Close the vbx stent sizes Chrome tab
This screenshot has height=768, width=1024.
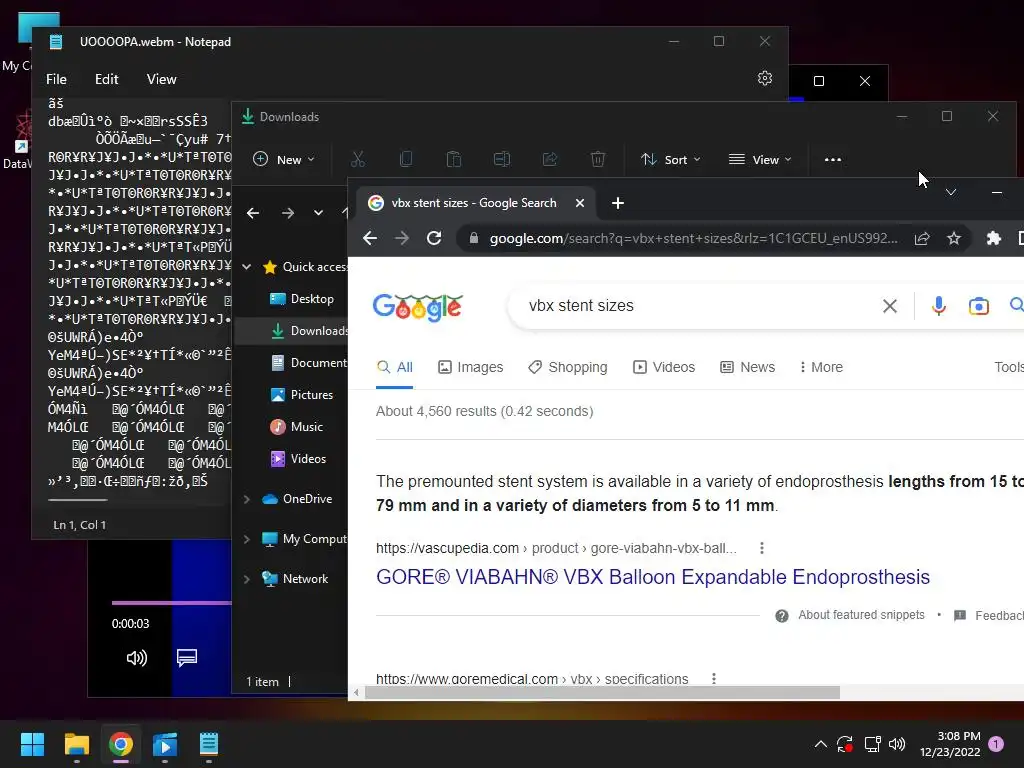pos(579,203)
